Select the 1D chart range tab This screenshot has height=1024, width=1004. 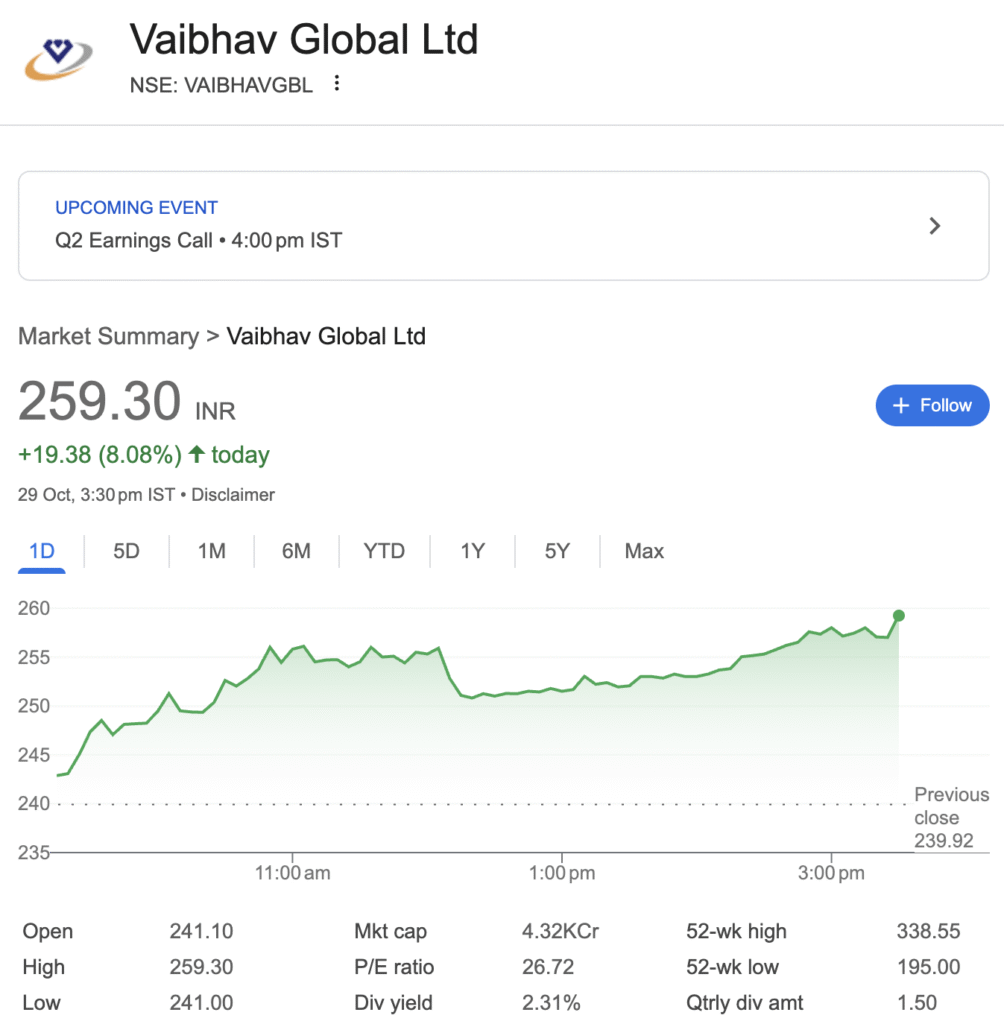[x=41, y=551]
